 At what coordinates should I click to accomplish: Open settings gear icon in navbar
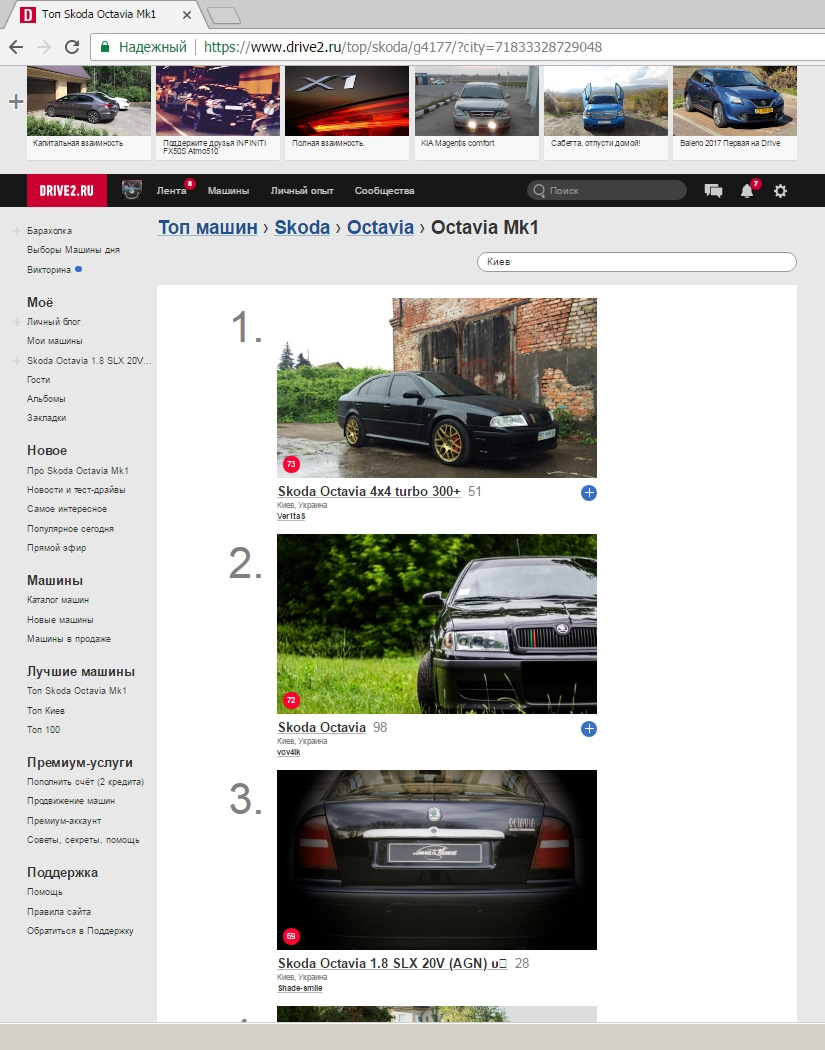[x=780, y=191]
